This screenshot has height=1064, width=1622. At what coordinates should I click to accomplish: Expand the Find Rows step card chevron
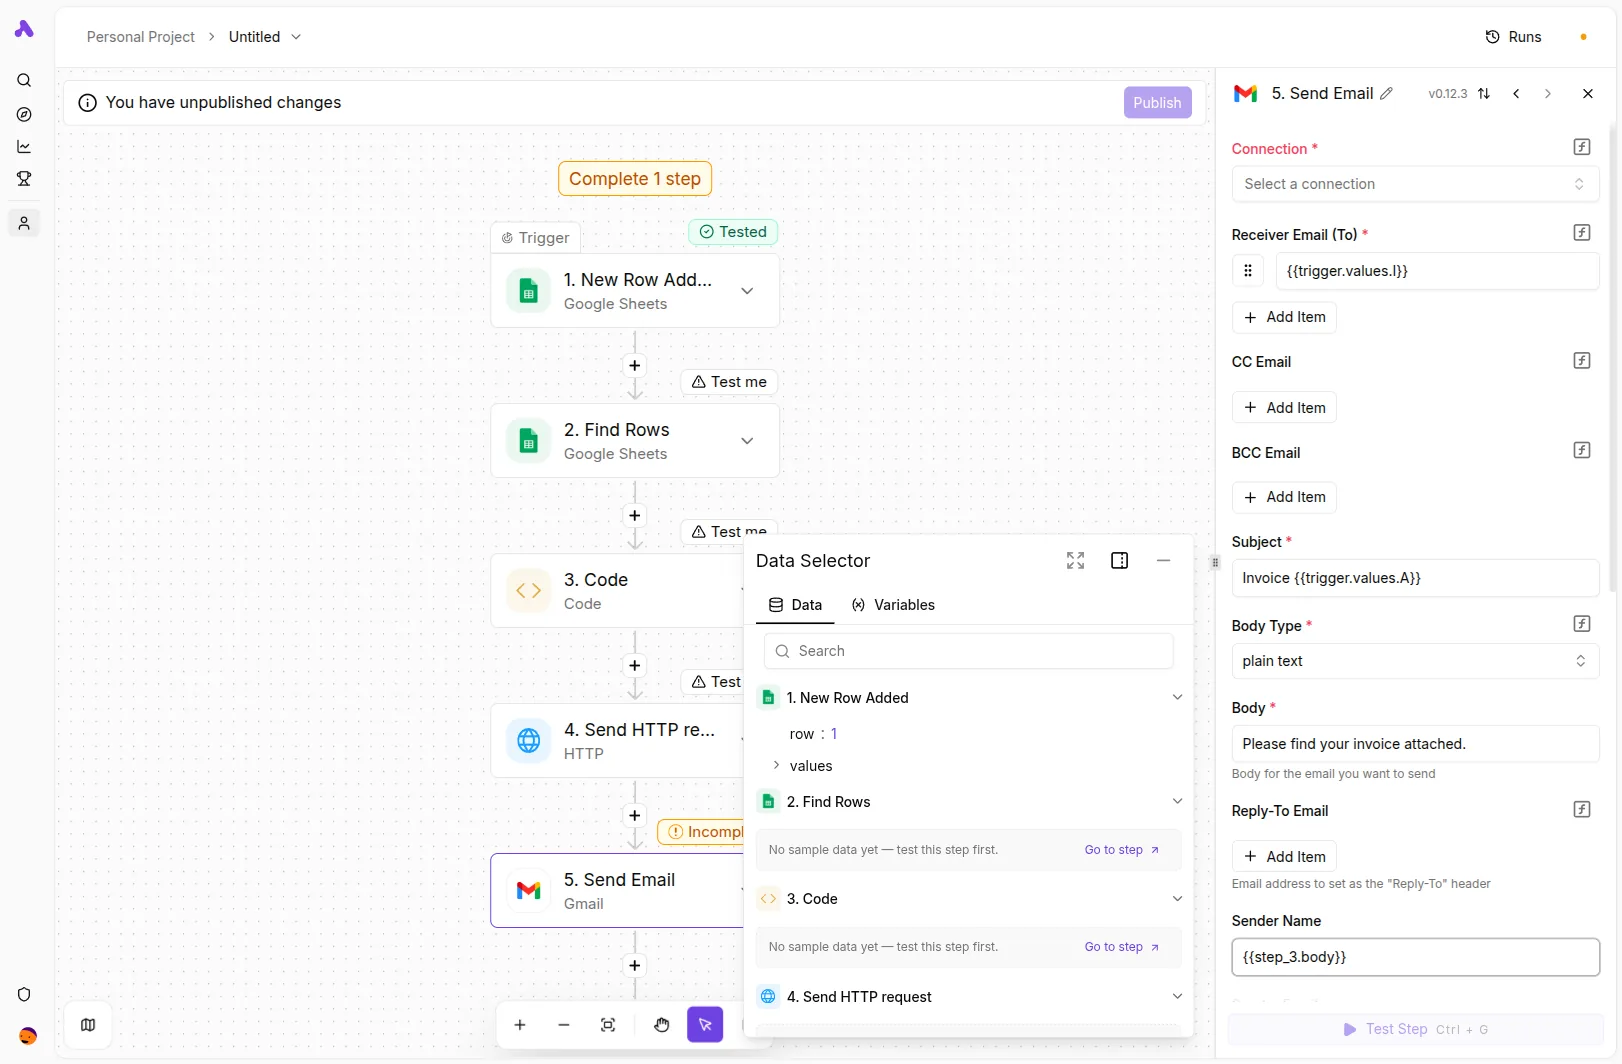pyautogui.click(x=747, y=441)
